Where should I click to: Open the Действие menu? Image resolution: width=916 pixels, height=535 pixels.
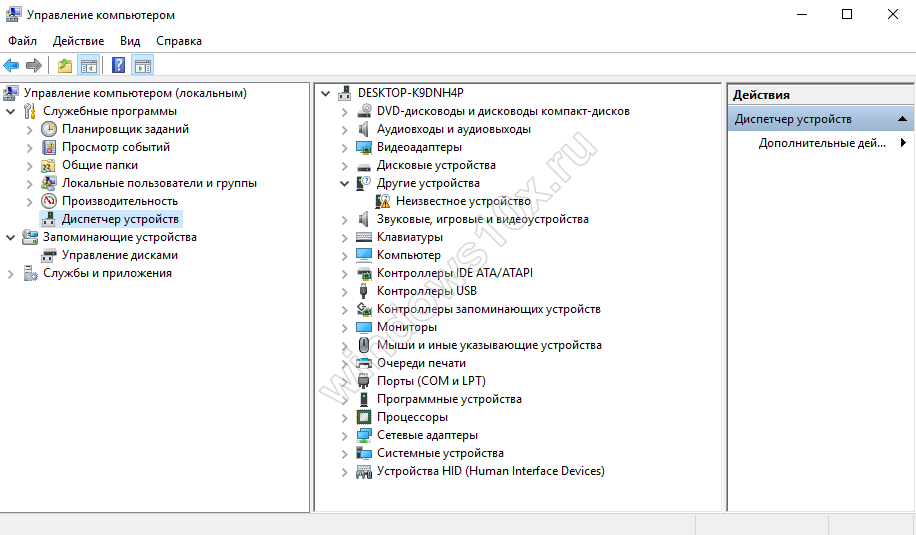pos(78,41)
